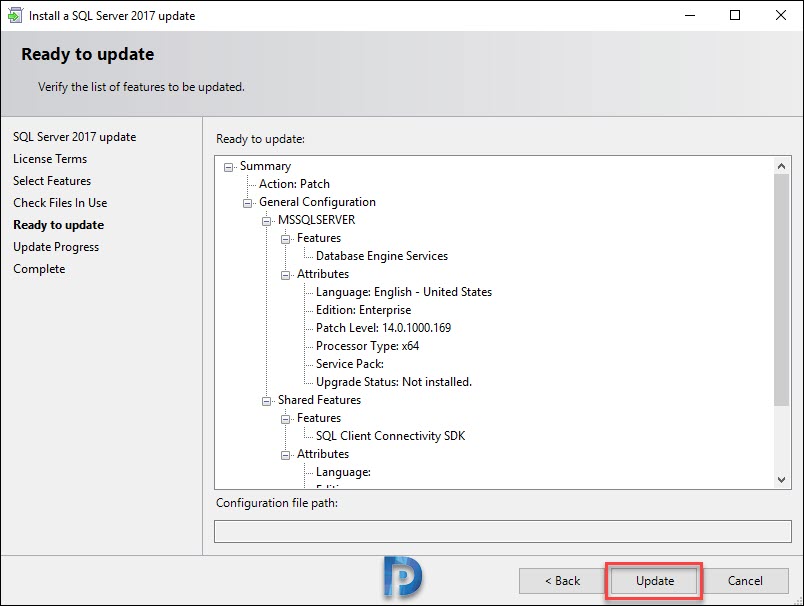Click 'Verify the list of features' text
This screenshot has height=606, width=804.
coord(142,87)
